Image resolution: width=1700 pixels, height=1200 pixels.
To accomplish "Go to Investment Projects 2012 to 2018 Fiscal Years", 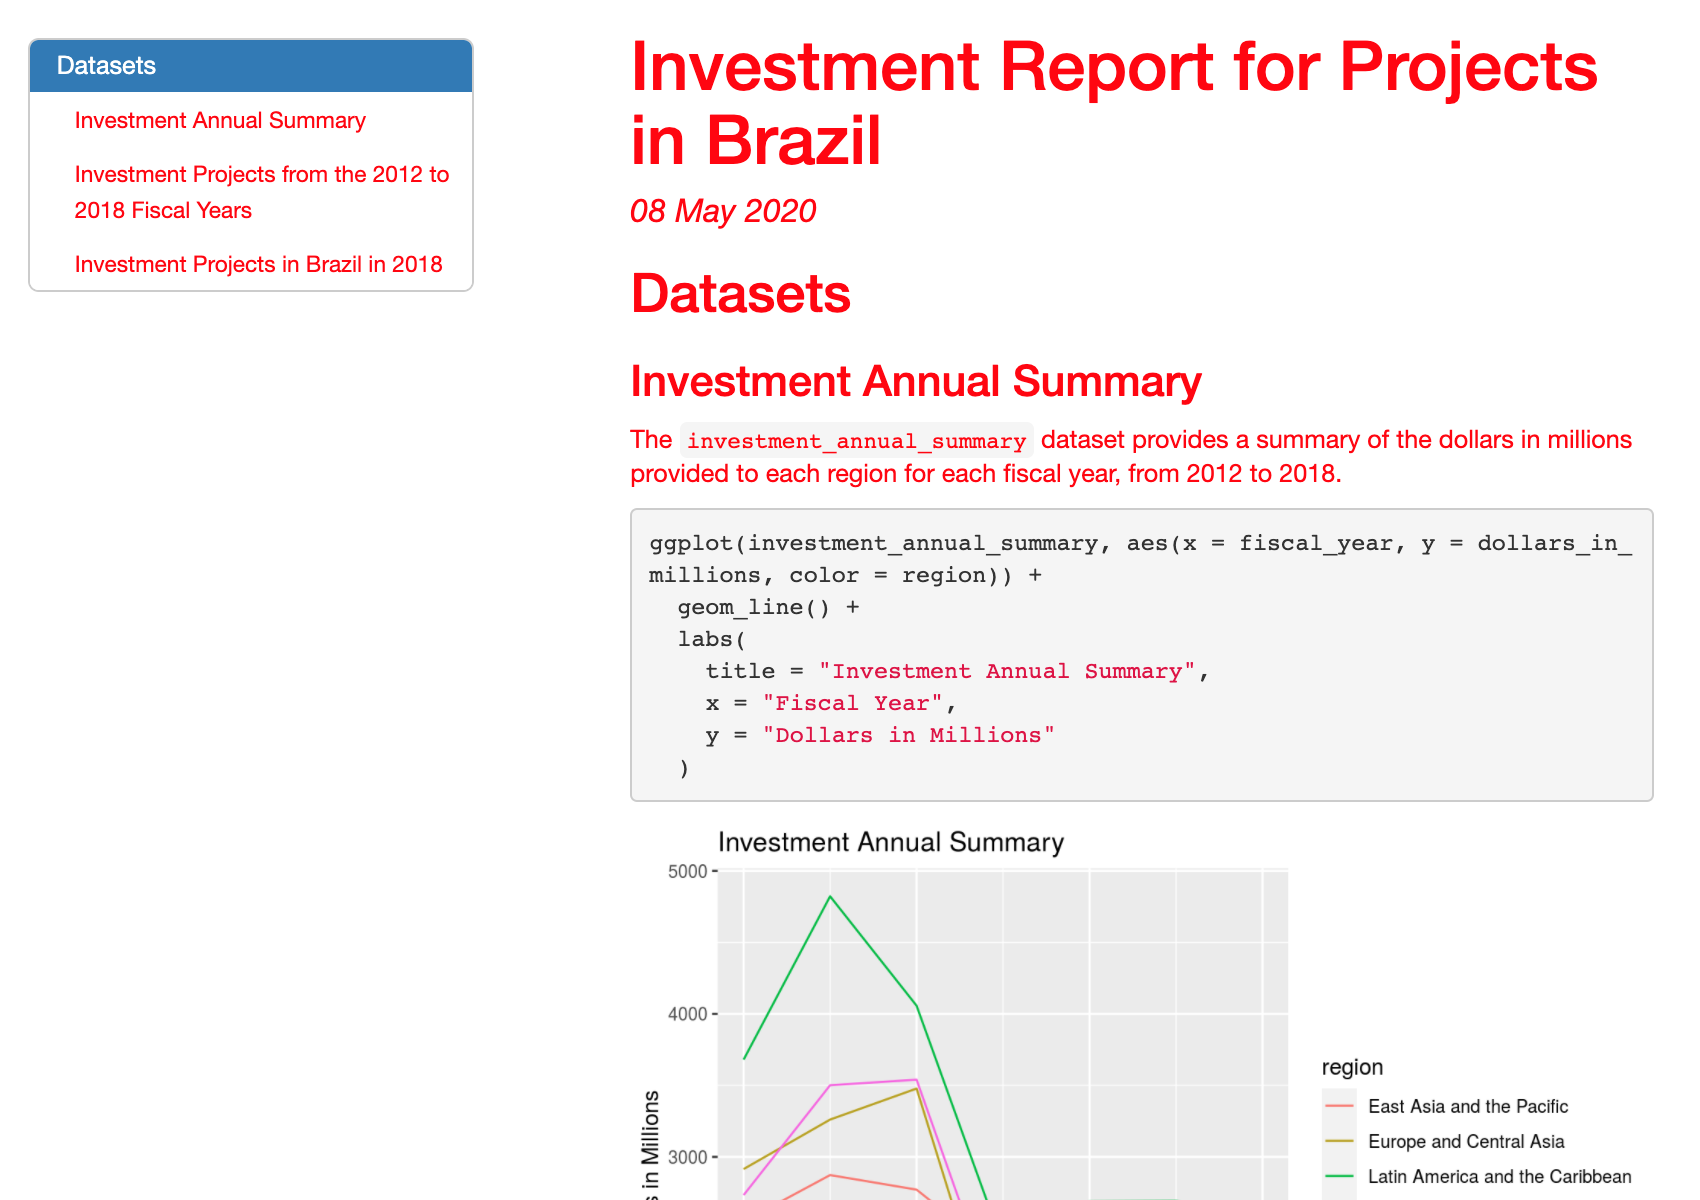I will (261, 192).
